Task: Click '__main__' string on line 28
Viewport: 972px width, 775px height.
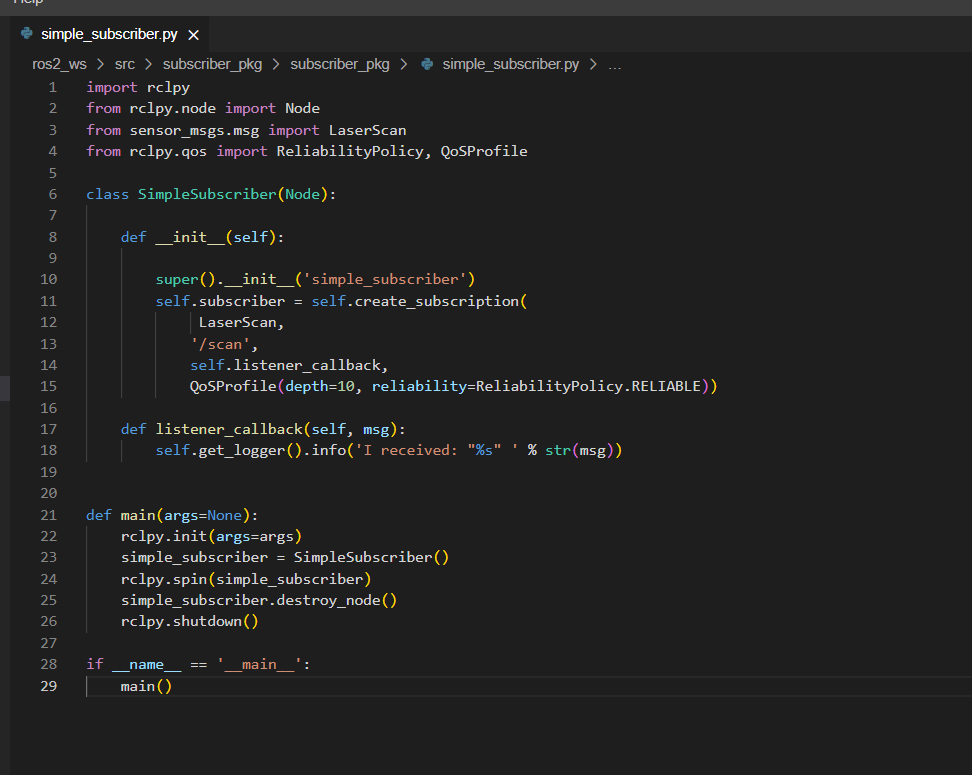Action: pyautogui.click(x=259, y=665)
